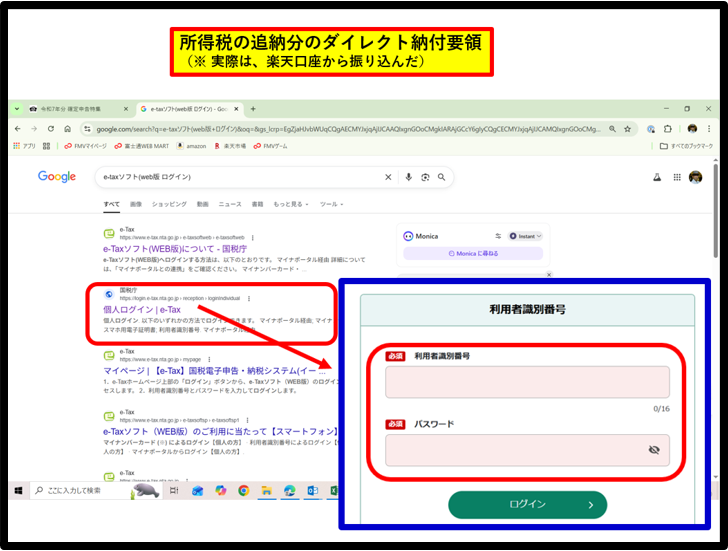The height and width of the screenshot is (551, 728).
Task: Open Chrome from the Windows taskbar
Action: [243, 491]
